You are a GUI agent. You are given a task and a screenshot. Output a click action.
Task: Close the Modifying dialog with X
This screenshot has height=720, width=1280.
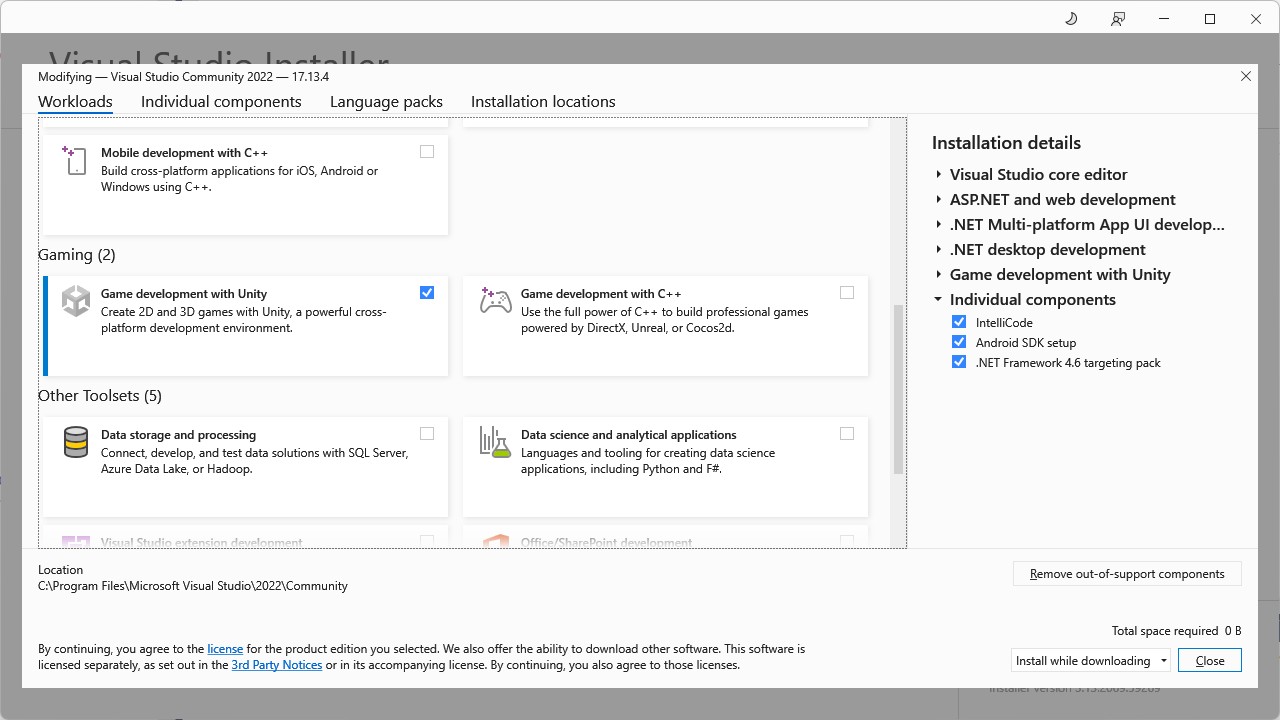[x=1246, y=77]
